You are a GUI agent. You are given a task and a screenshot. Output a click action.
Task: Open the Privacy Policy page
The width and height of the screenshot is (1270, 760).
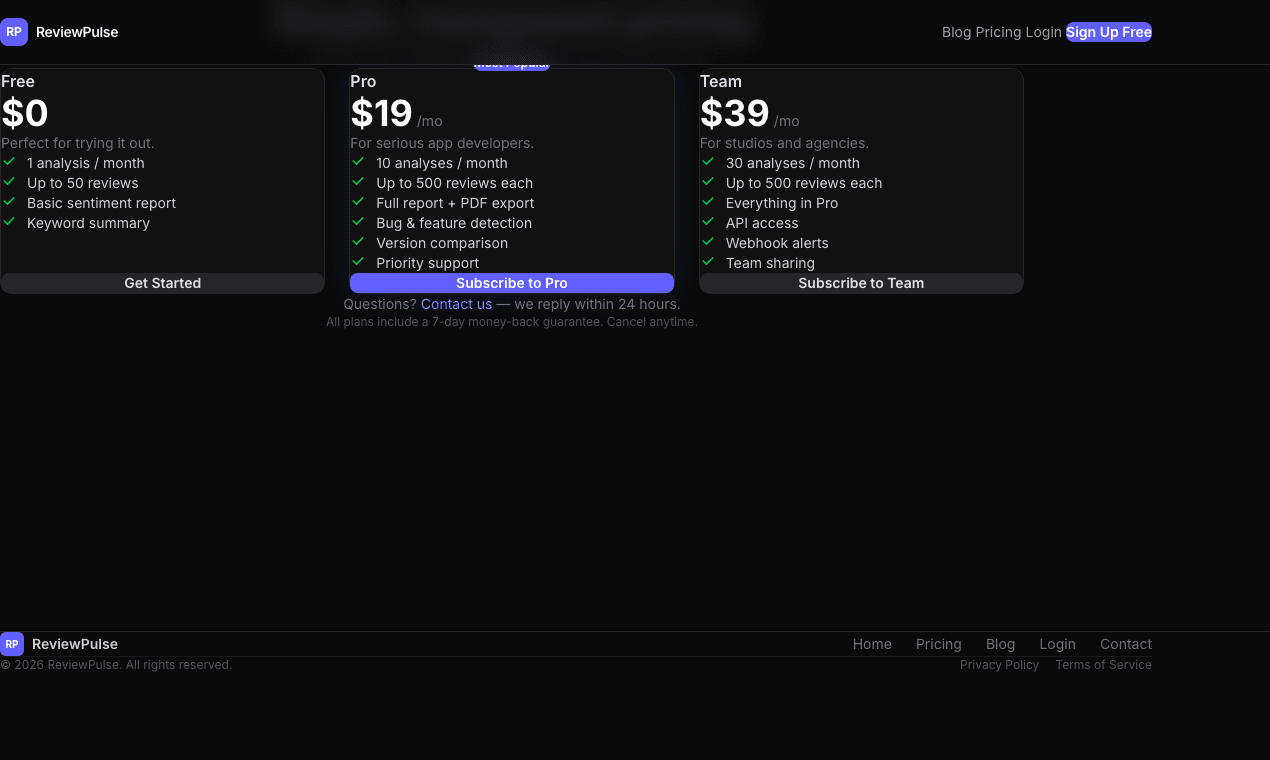[x=999, y=664]
